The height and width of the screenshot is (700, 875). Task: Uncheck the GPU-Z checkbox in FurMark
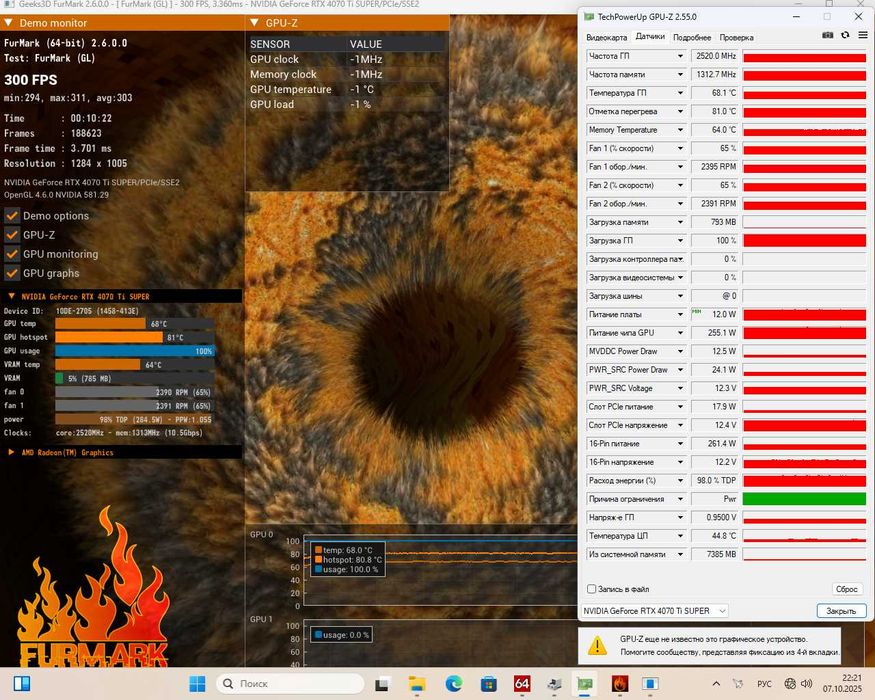click(x=12, y=235)
